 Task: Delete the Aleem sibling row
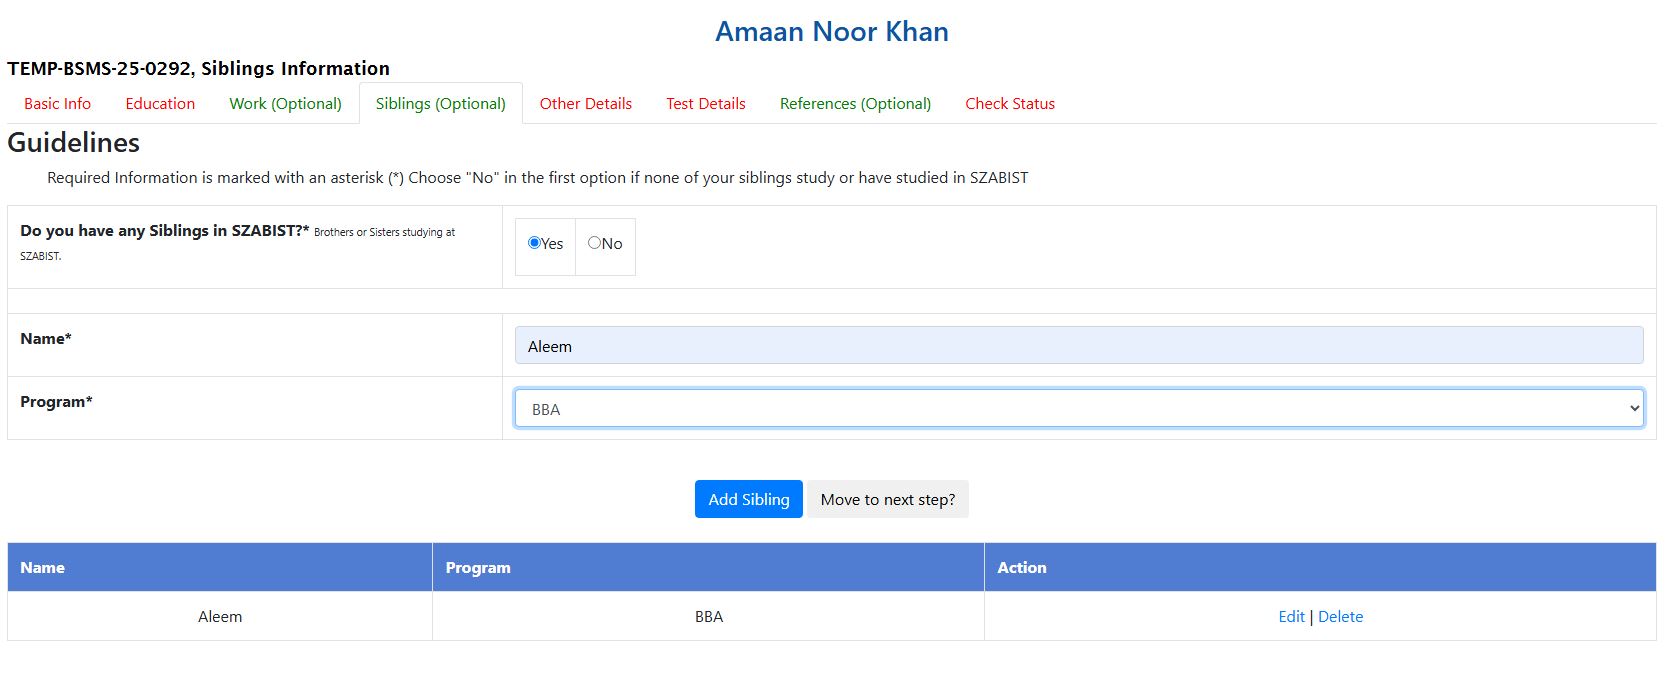[x=1340, y=616]
